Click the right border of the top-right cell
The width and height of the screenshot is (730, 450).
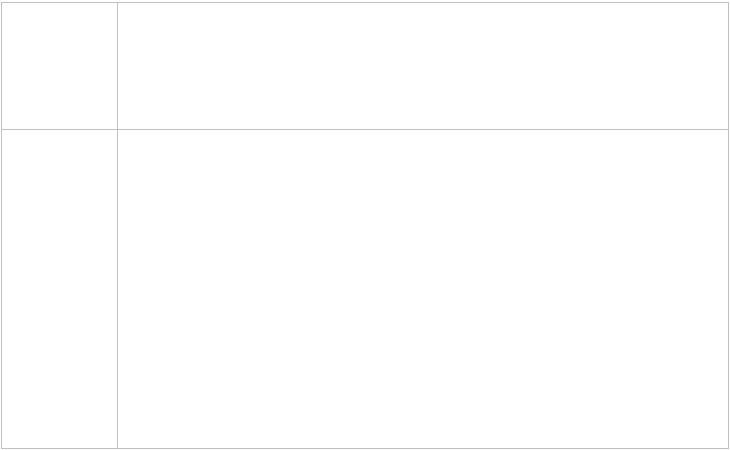click(729, 66)
